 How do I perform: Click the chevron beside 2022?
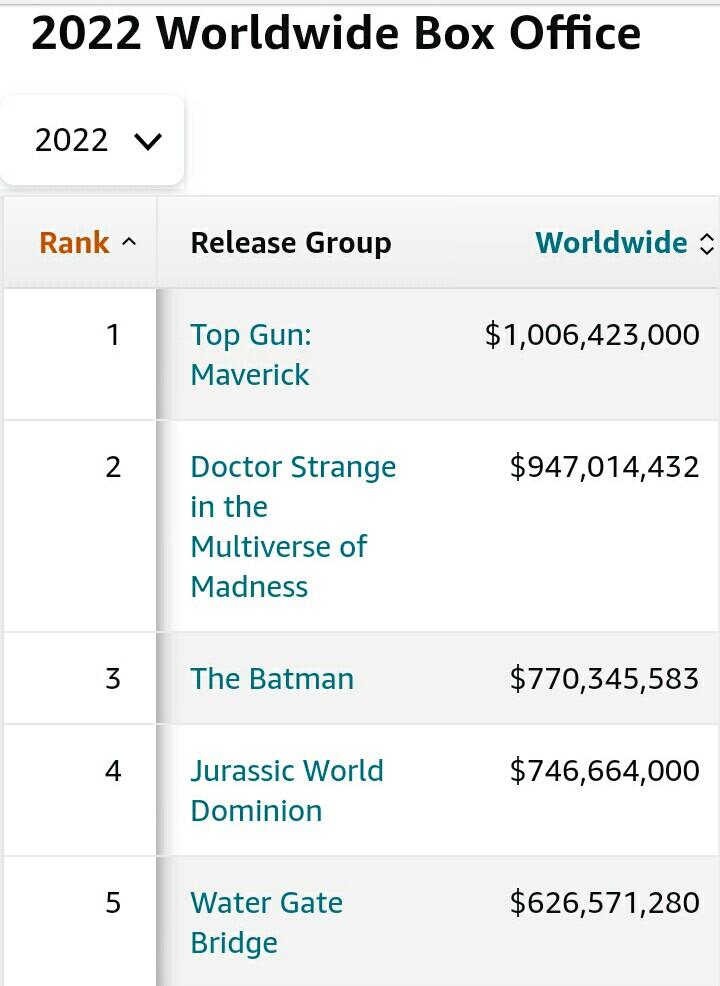click(147, 141)
